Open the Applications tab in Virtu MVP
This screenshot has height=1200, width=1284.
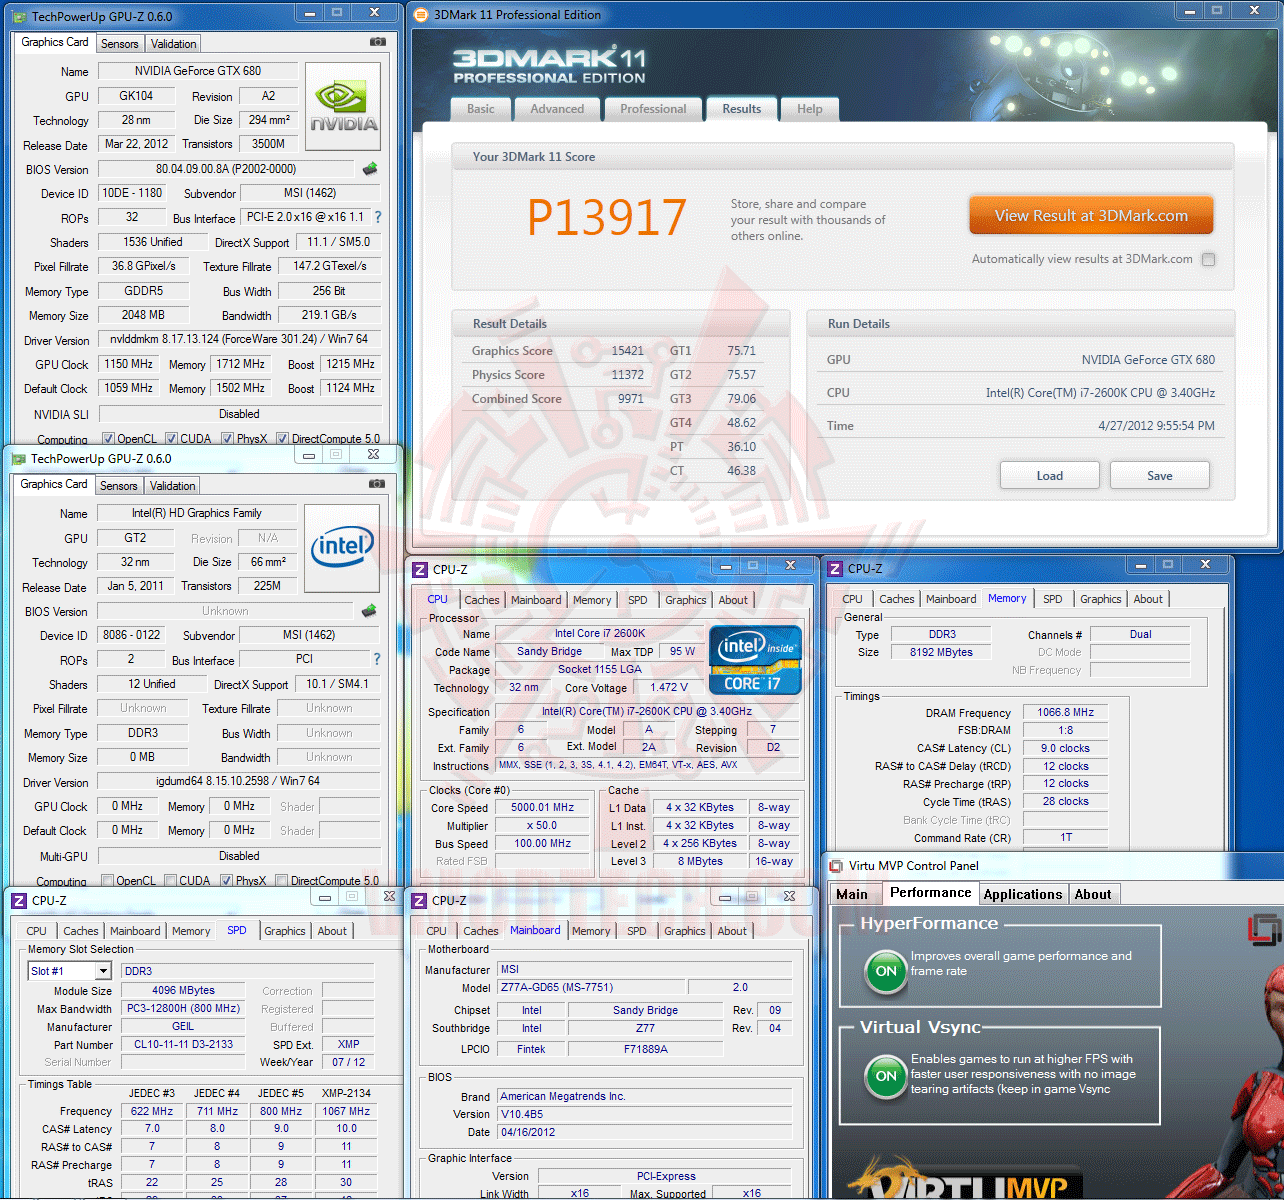pos(1023,894)
